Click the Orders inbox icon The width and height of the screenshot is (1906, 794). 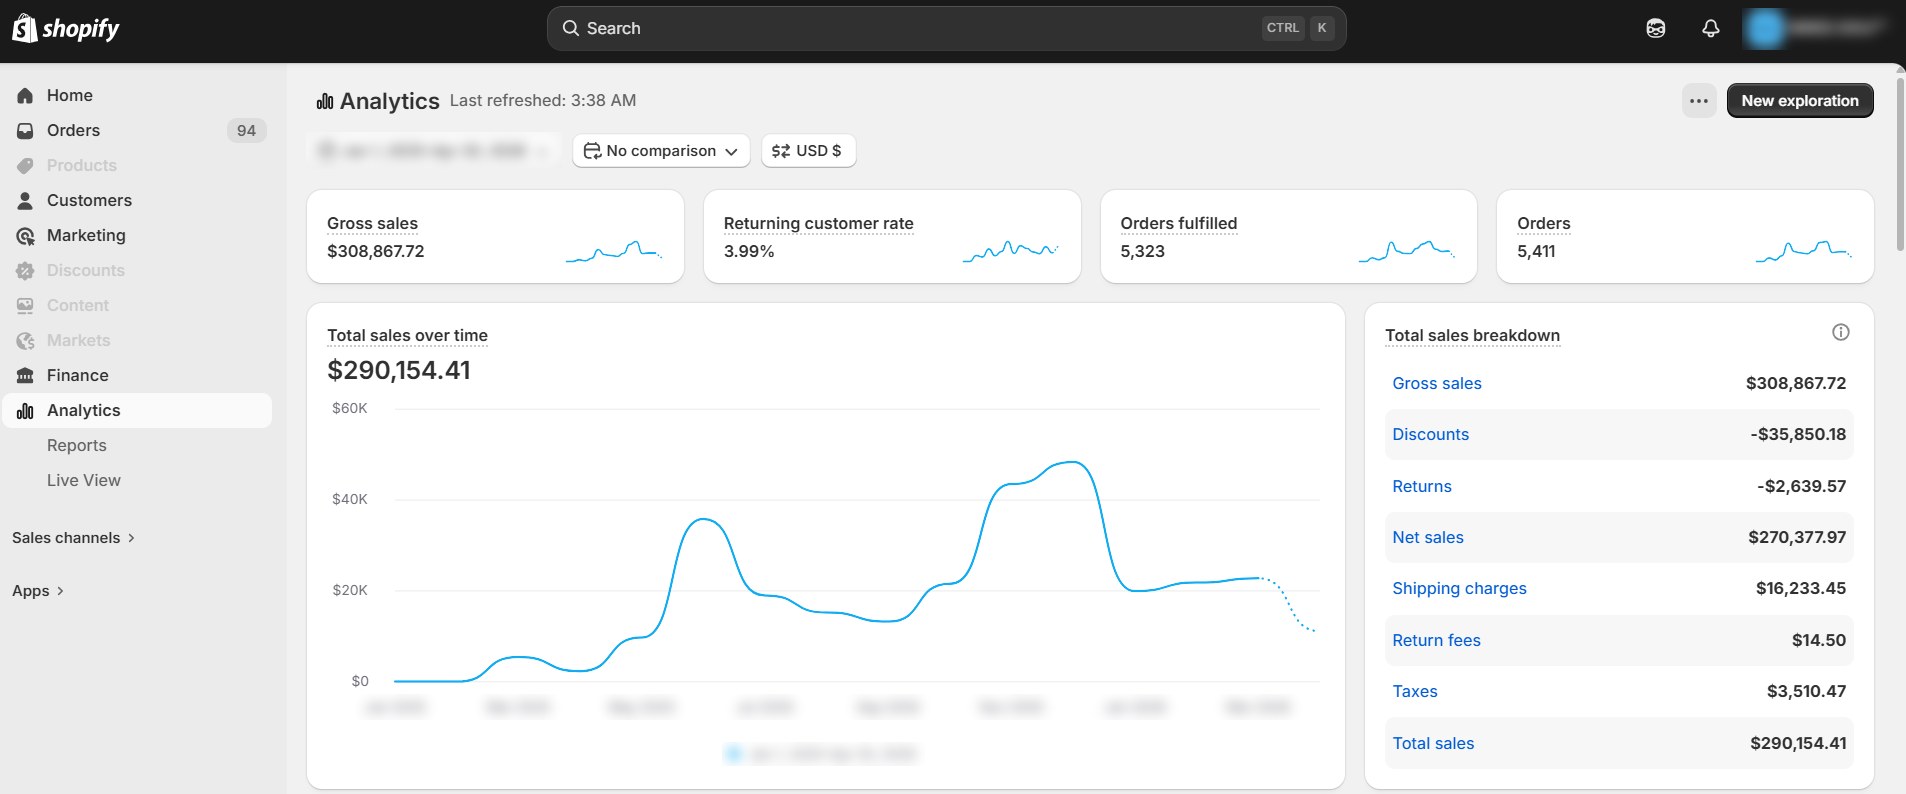[x=26, y=130]
